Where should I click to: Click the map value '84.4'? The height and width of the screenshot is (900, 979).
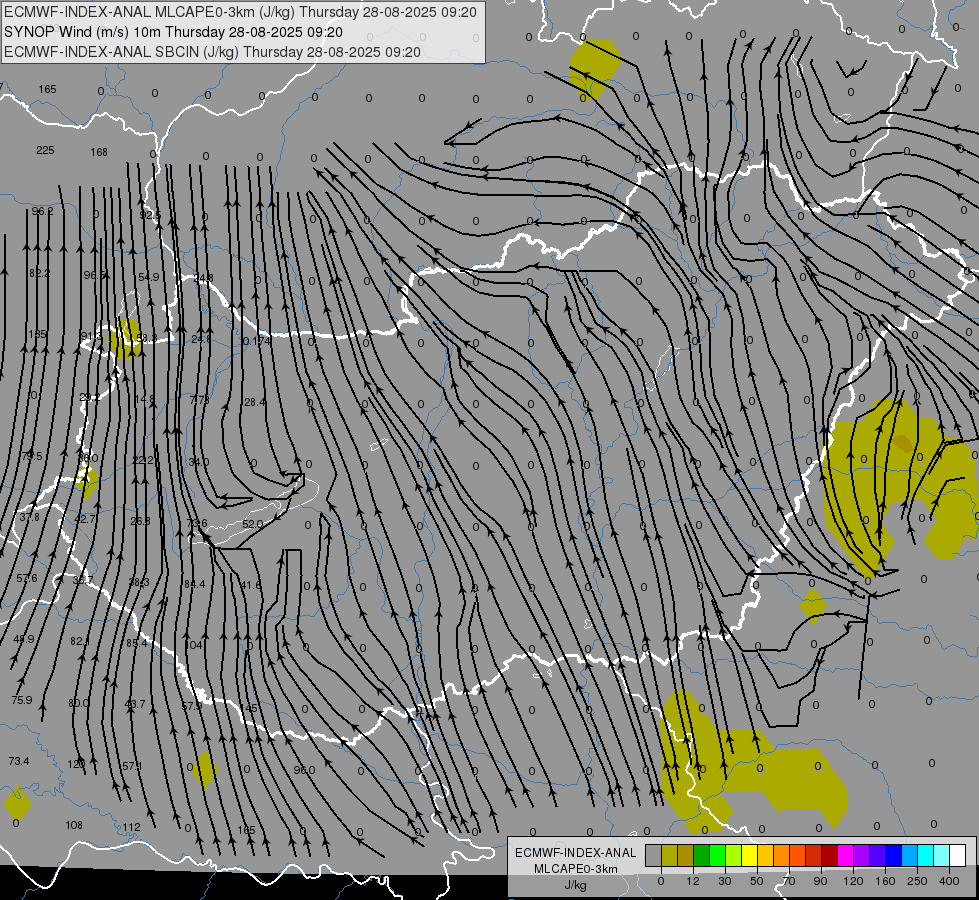pos(194,584)
